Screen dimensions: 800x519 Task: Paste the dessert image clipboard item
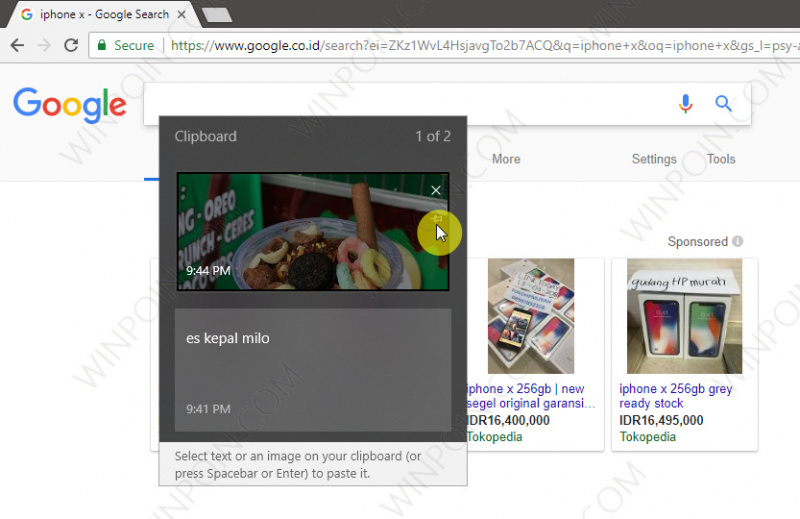click(313, 232)
